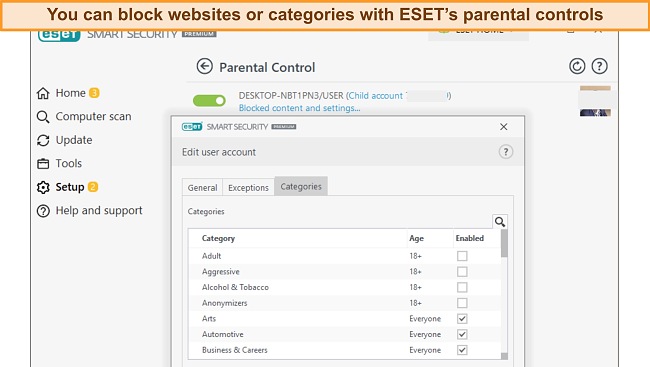Select the Alcohol & Tobacco row
The width and height of the screenshot is (650, 367).
(344, 287)
